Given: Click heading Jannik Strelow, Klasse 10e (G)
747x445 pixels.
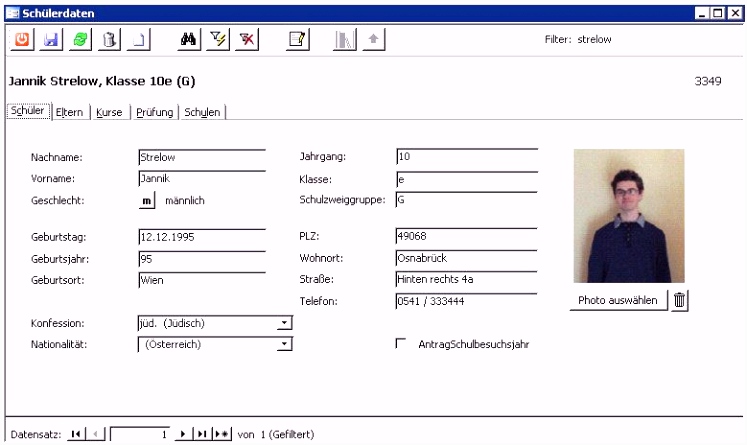Looking at the screenshot, I should pyautogui.click(x=102, y=81).
